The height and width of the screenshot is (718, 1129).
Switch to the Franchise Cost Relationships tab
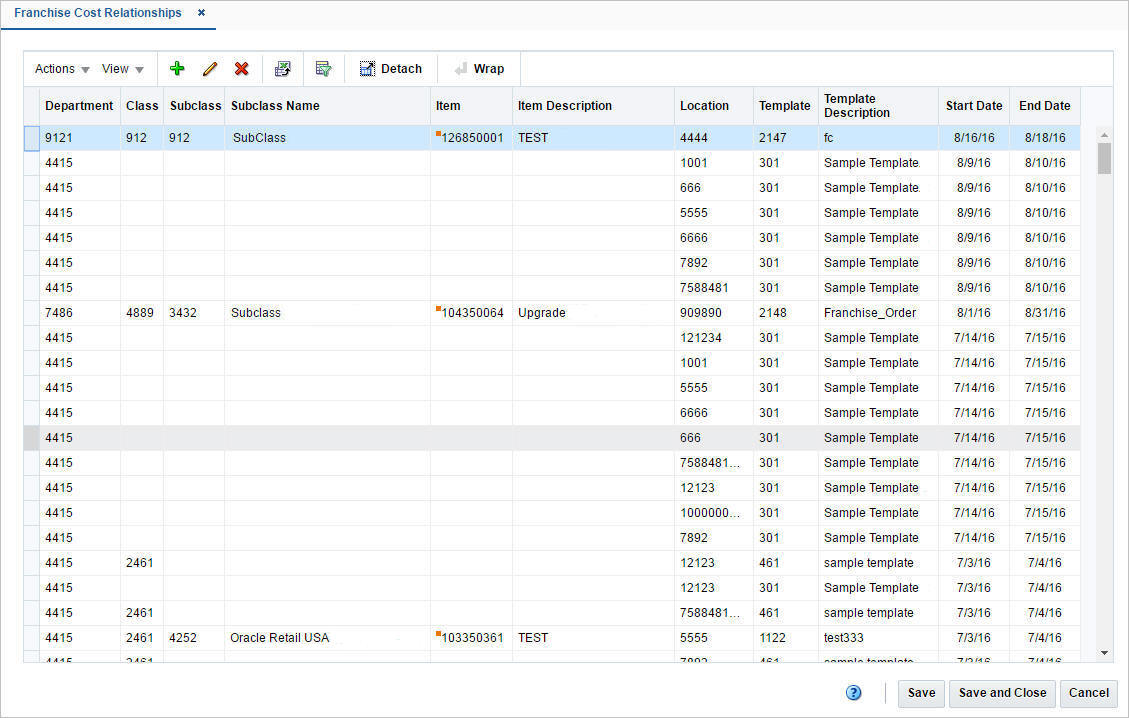pyautogui.click(x=97, y=13)
